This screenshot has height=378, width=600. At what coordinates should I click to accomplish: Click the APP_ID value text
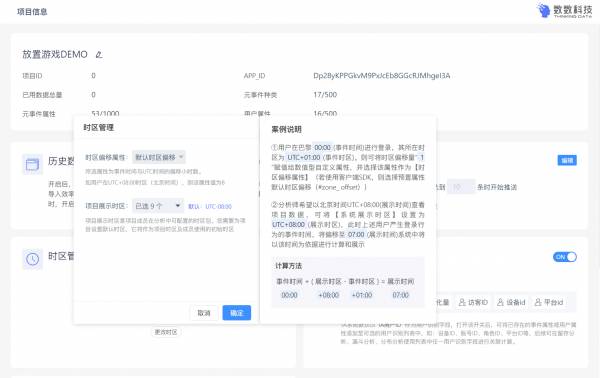(382, 76)
